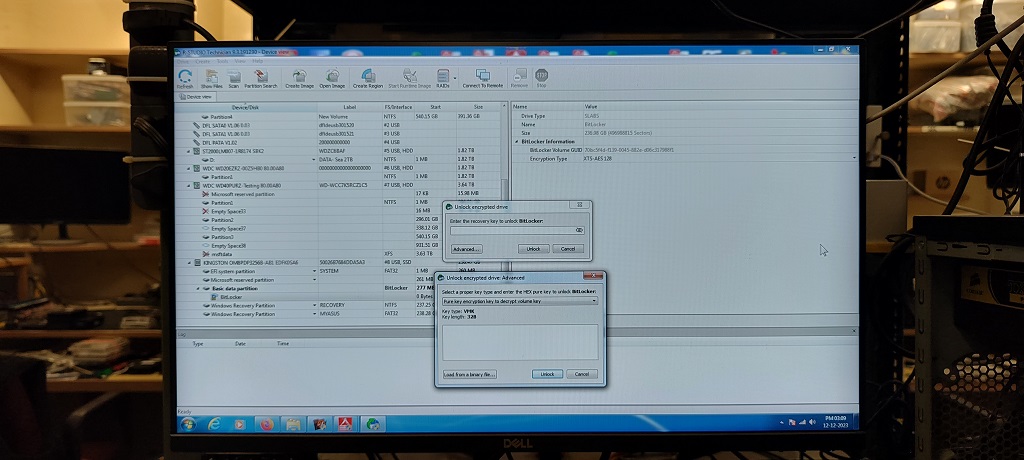Viewport: 1024px width, 460px height.
Task: Click Cancel in the Advanced dialog
Action: click(x=581, y=374)
